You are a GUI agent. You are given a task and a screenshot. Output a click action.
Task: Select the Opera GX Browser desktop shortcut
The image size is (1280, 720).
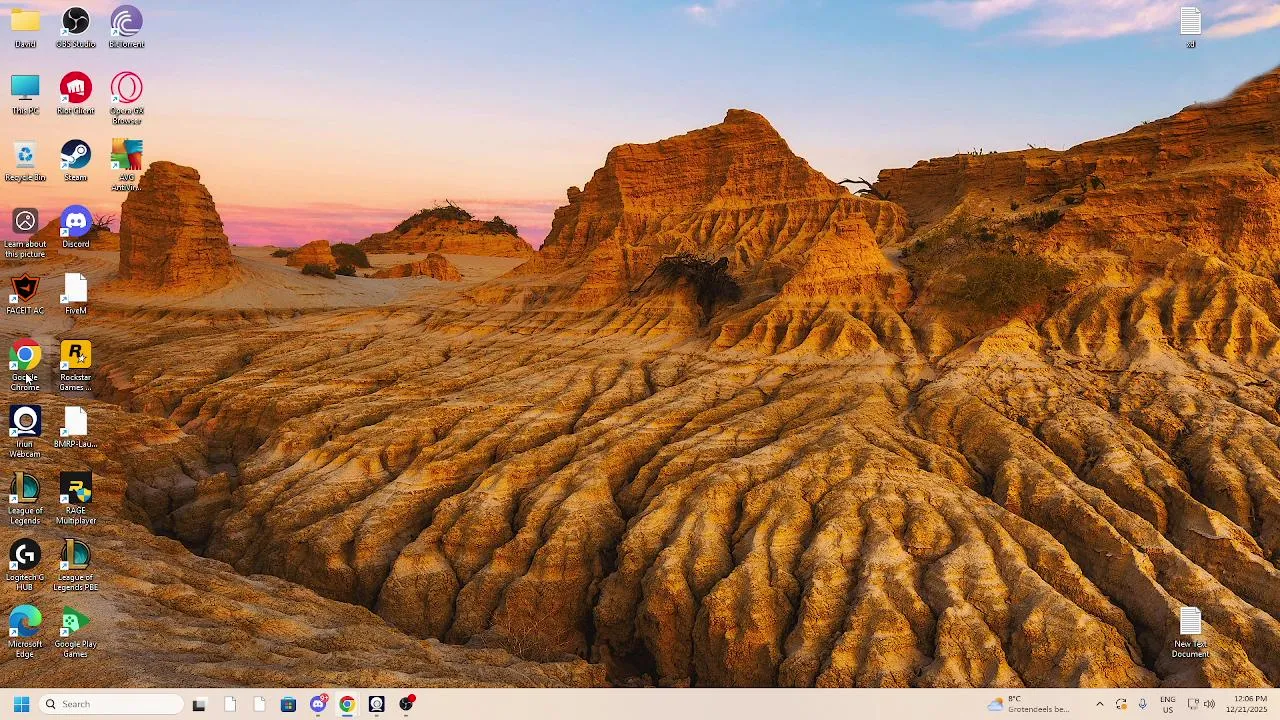126,98
